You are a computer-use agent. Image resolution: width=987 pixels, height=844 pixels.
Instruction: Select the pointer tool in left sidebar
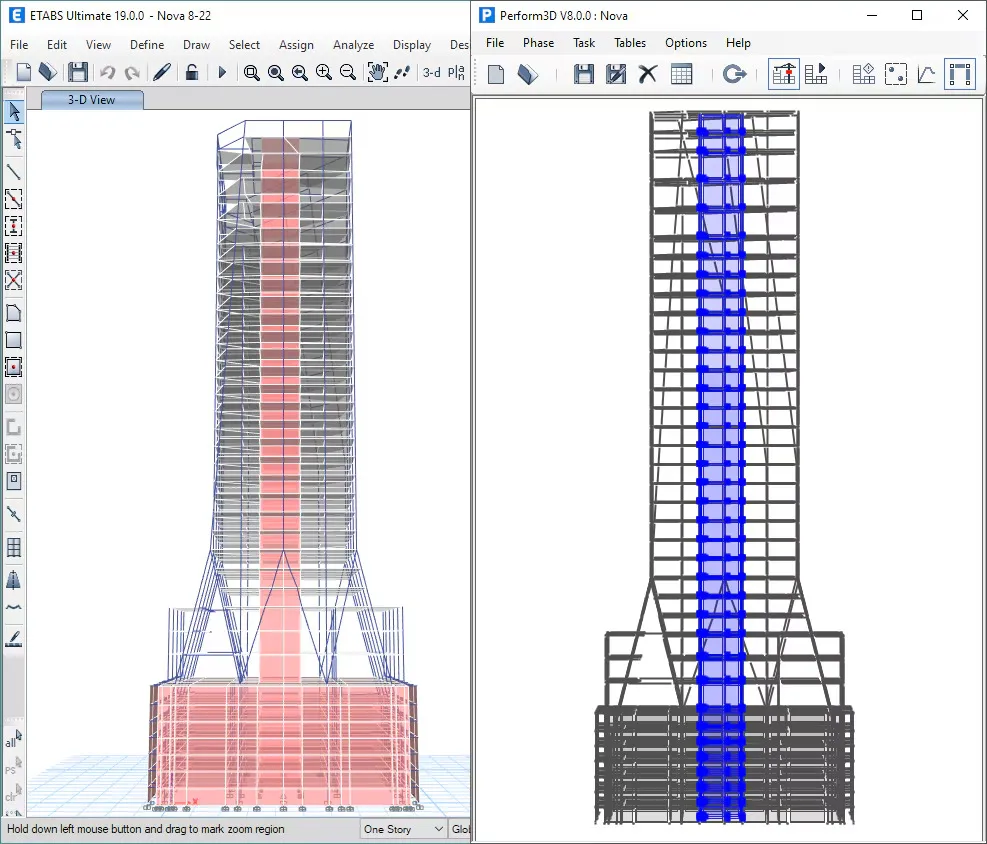tap(14, 111)
